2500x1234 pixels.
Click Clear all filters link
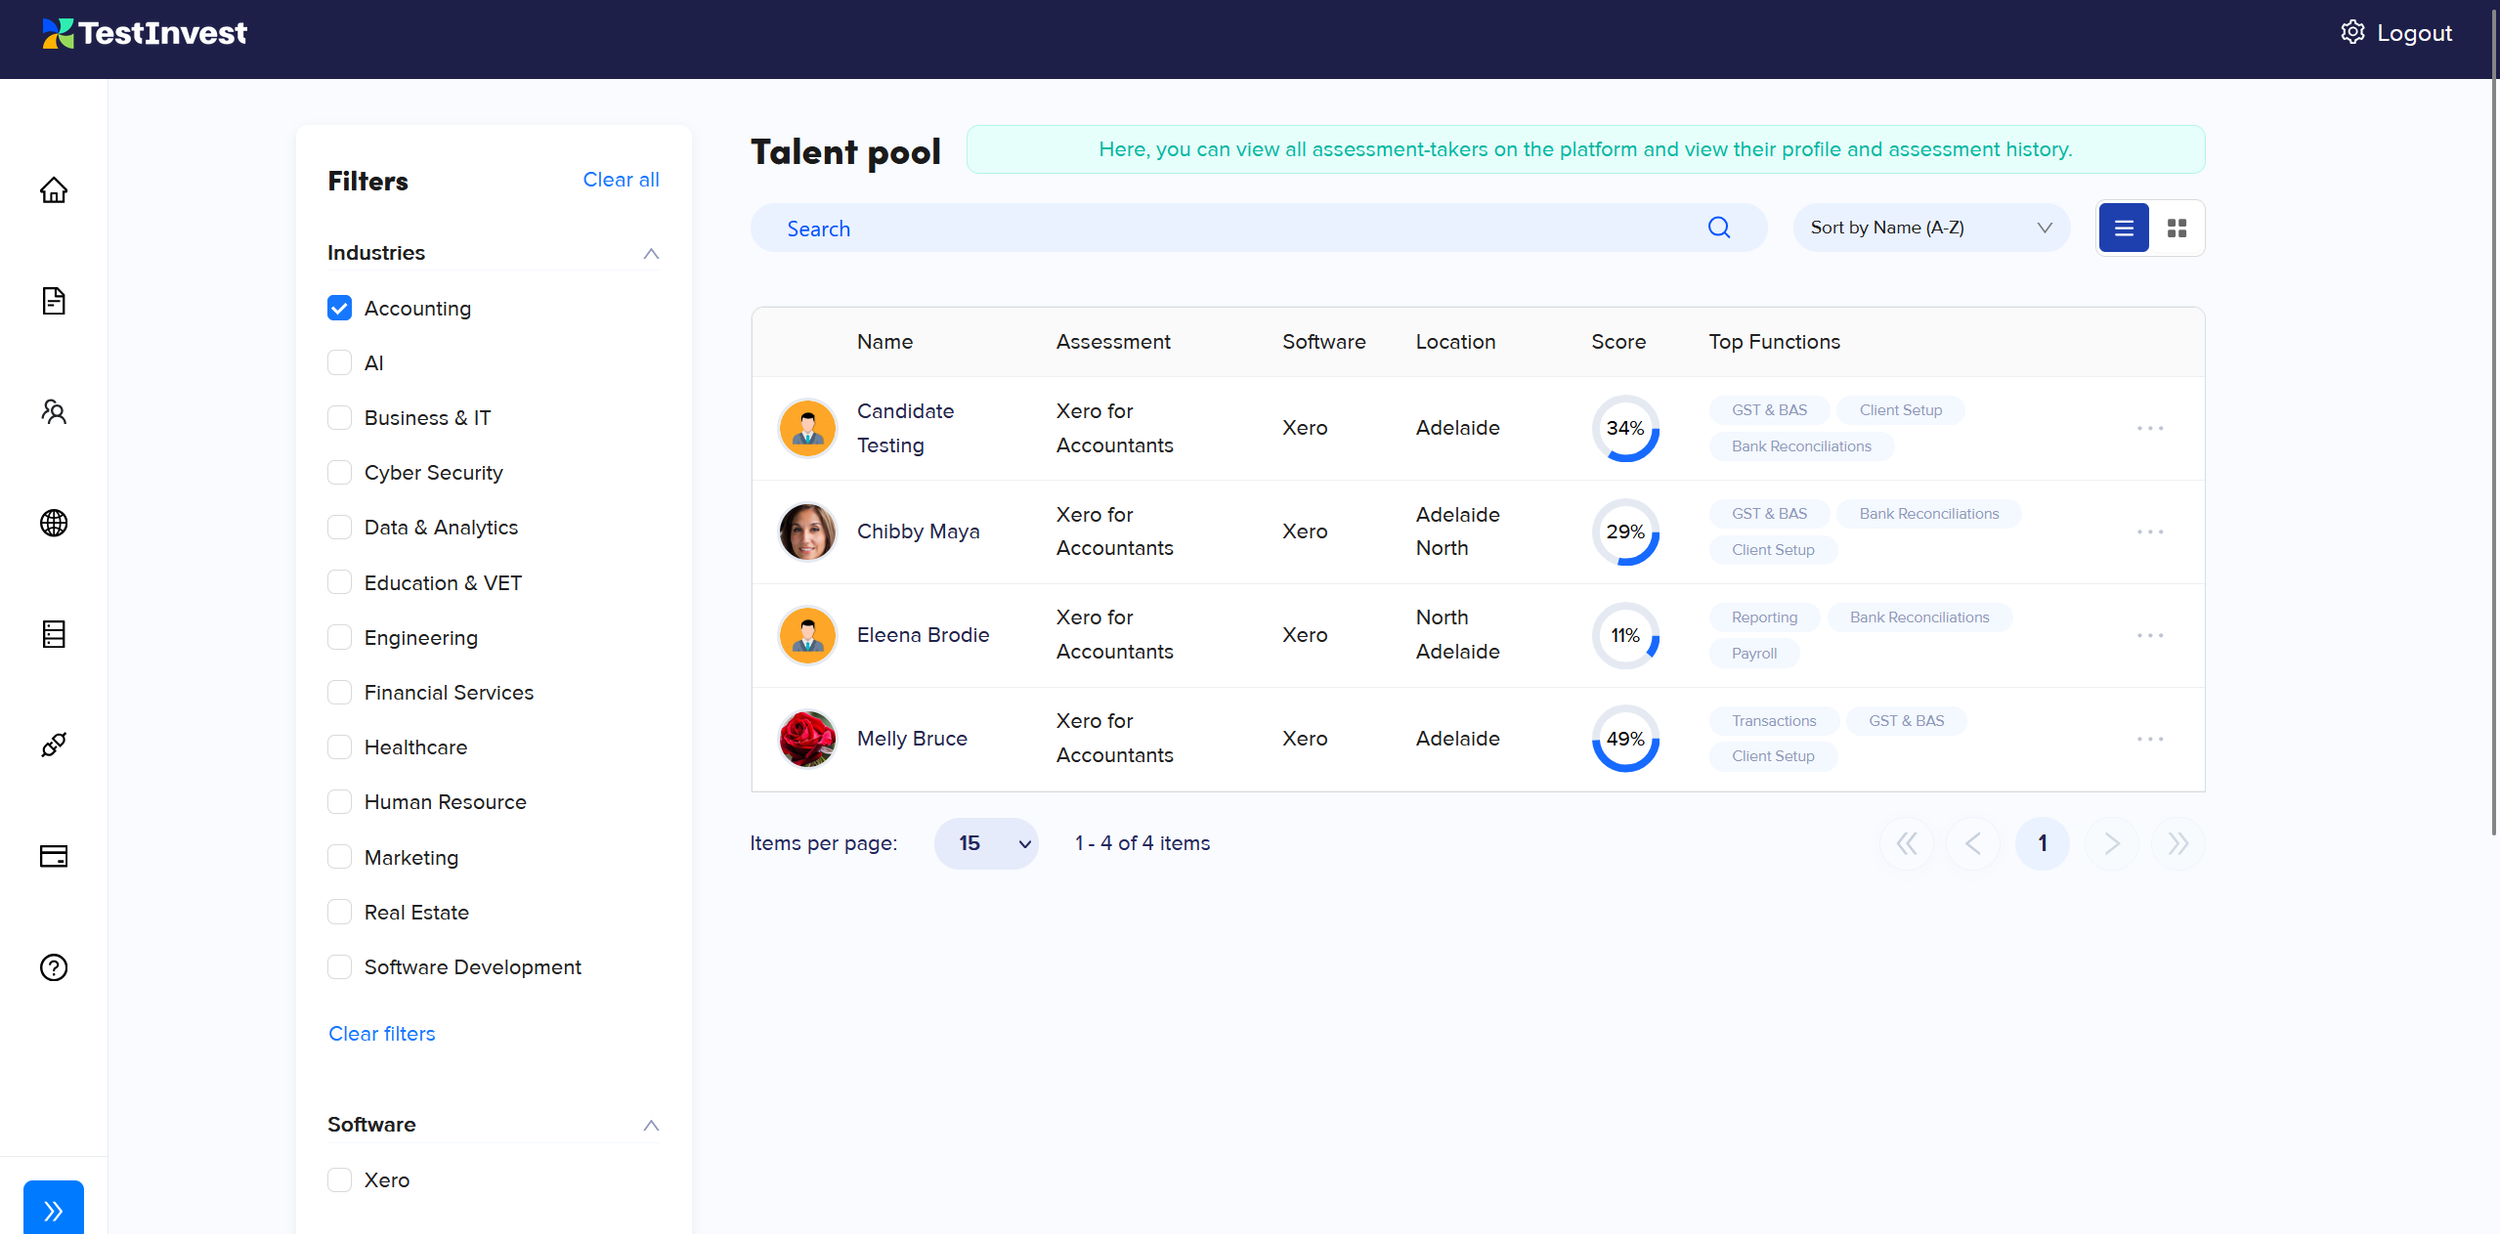pyautogui.click(x=621, y=180)
